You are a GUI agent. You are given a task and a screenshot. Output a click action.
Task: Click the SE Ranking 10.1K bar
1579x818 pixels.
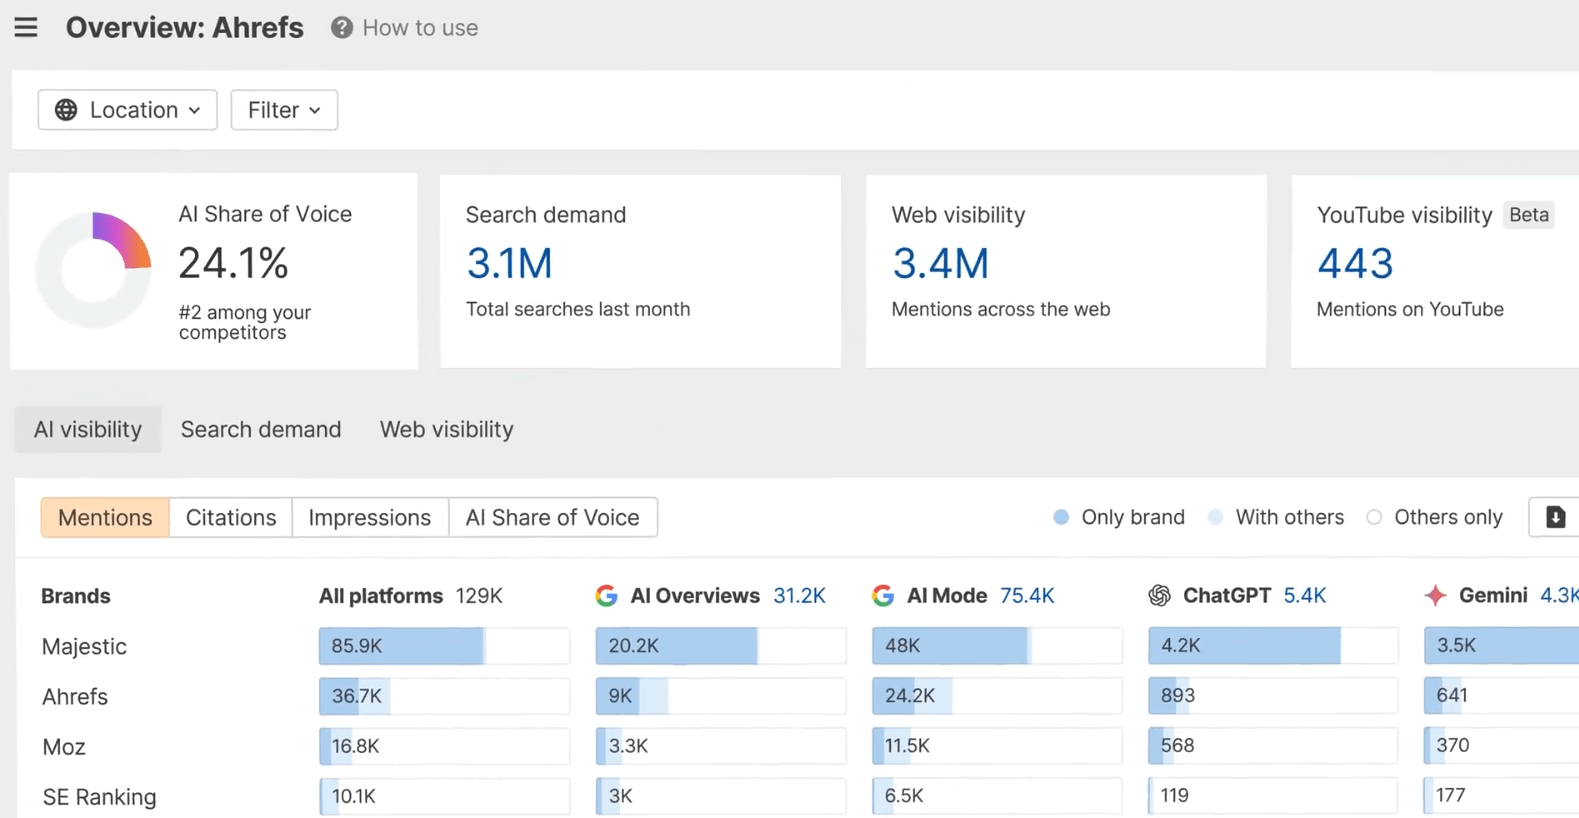point(444,796)
